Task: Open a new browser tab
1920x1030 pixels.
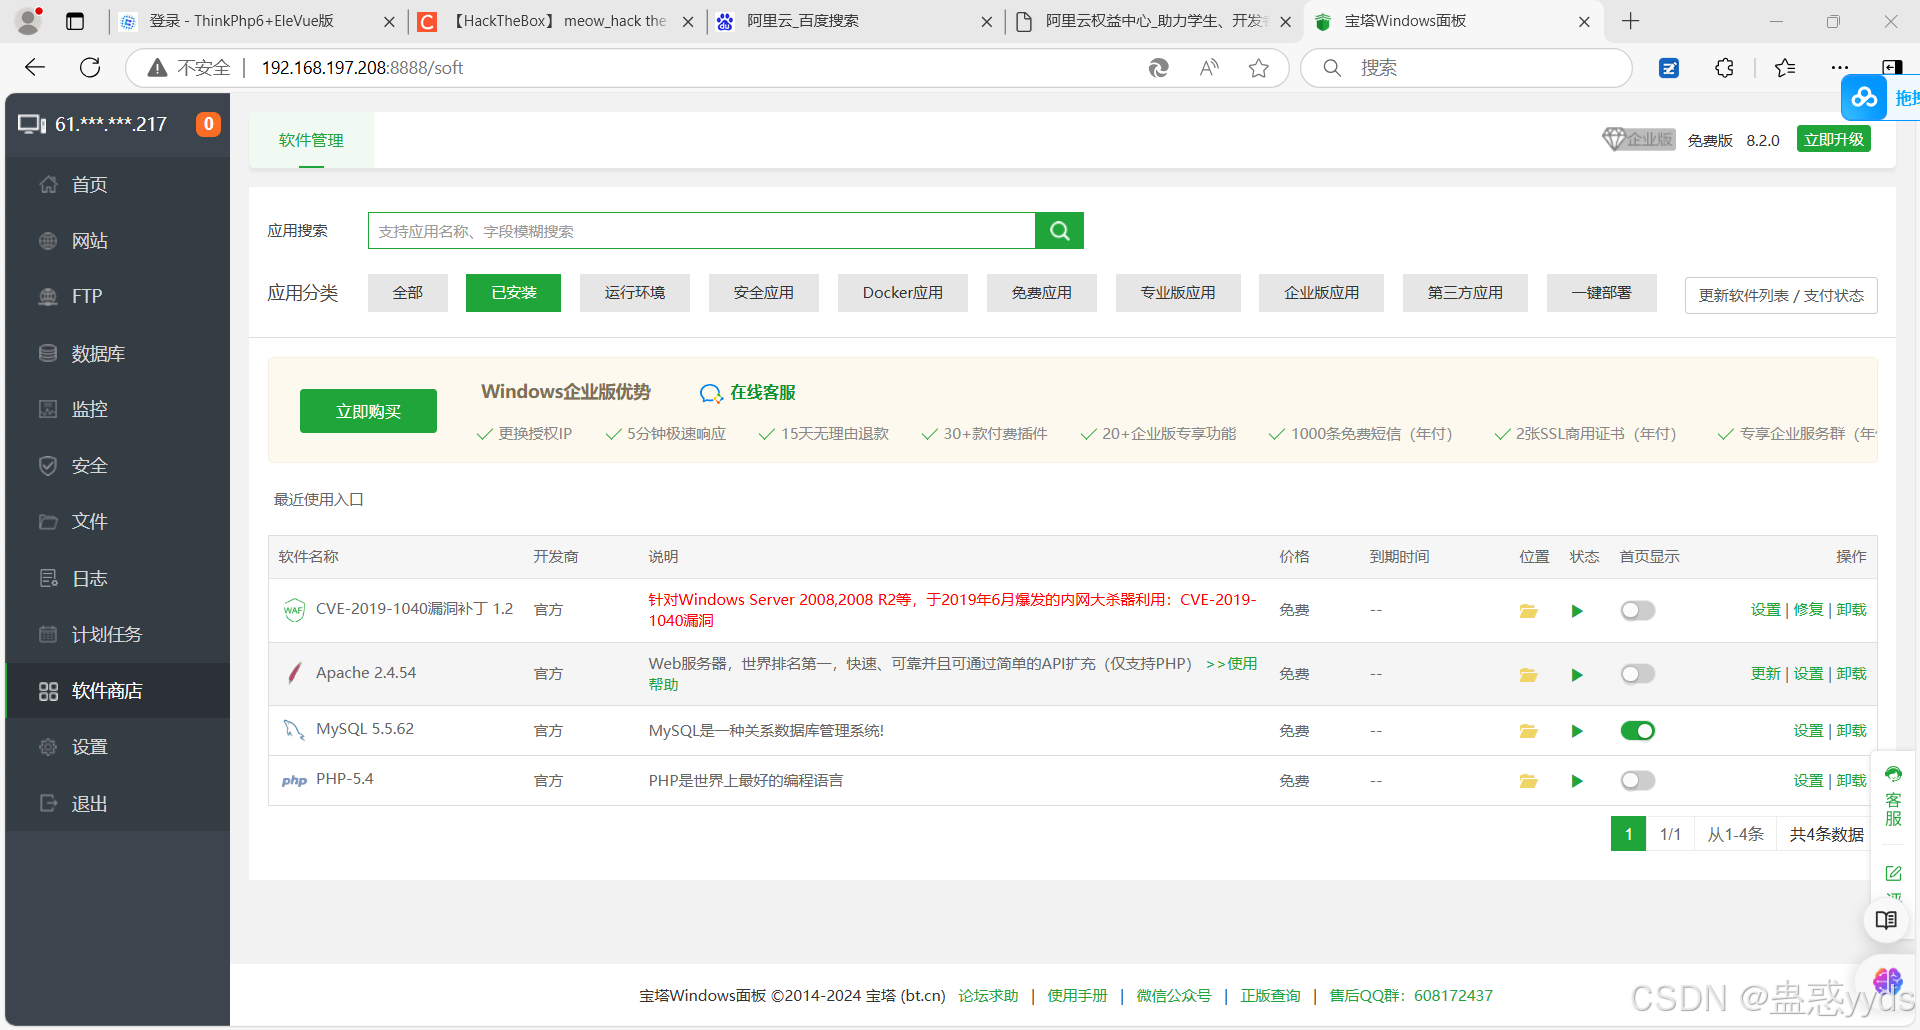Action: pos(1630,21)
